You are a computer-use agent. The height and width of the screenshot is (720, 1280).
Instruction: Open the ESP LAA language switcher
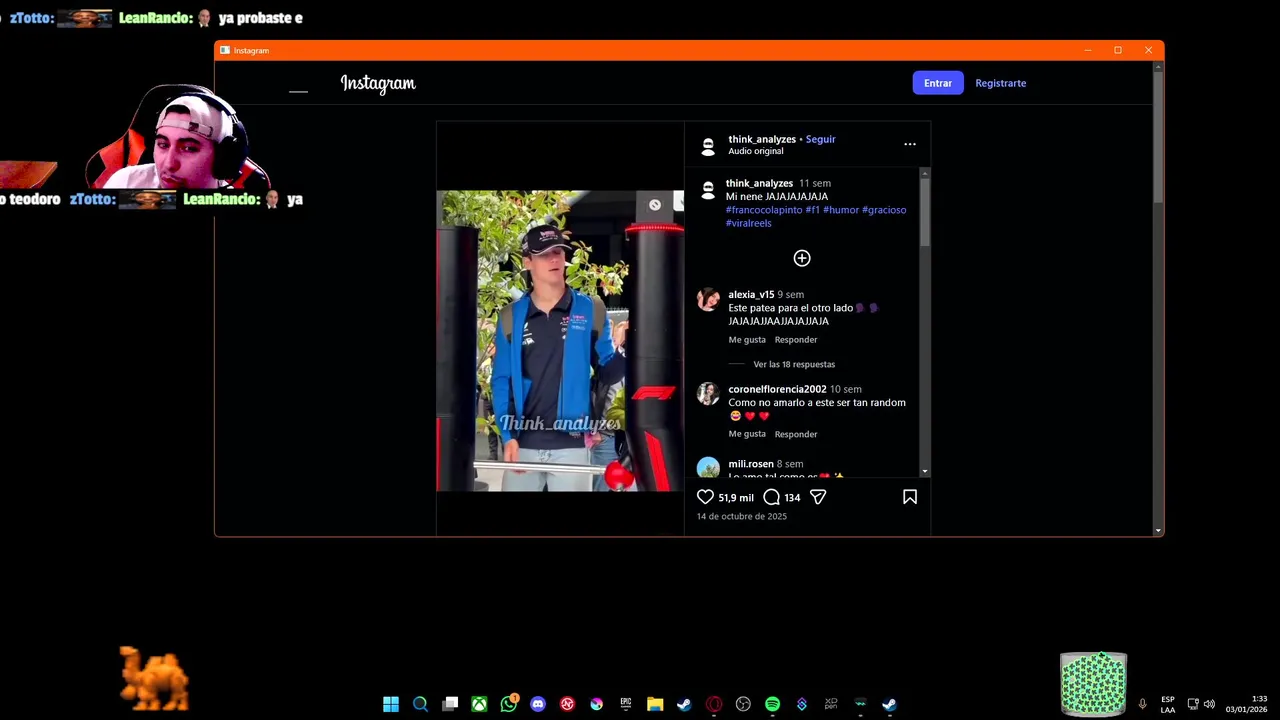(1168, 704)
